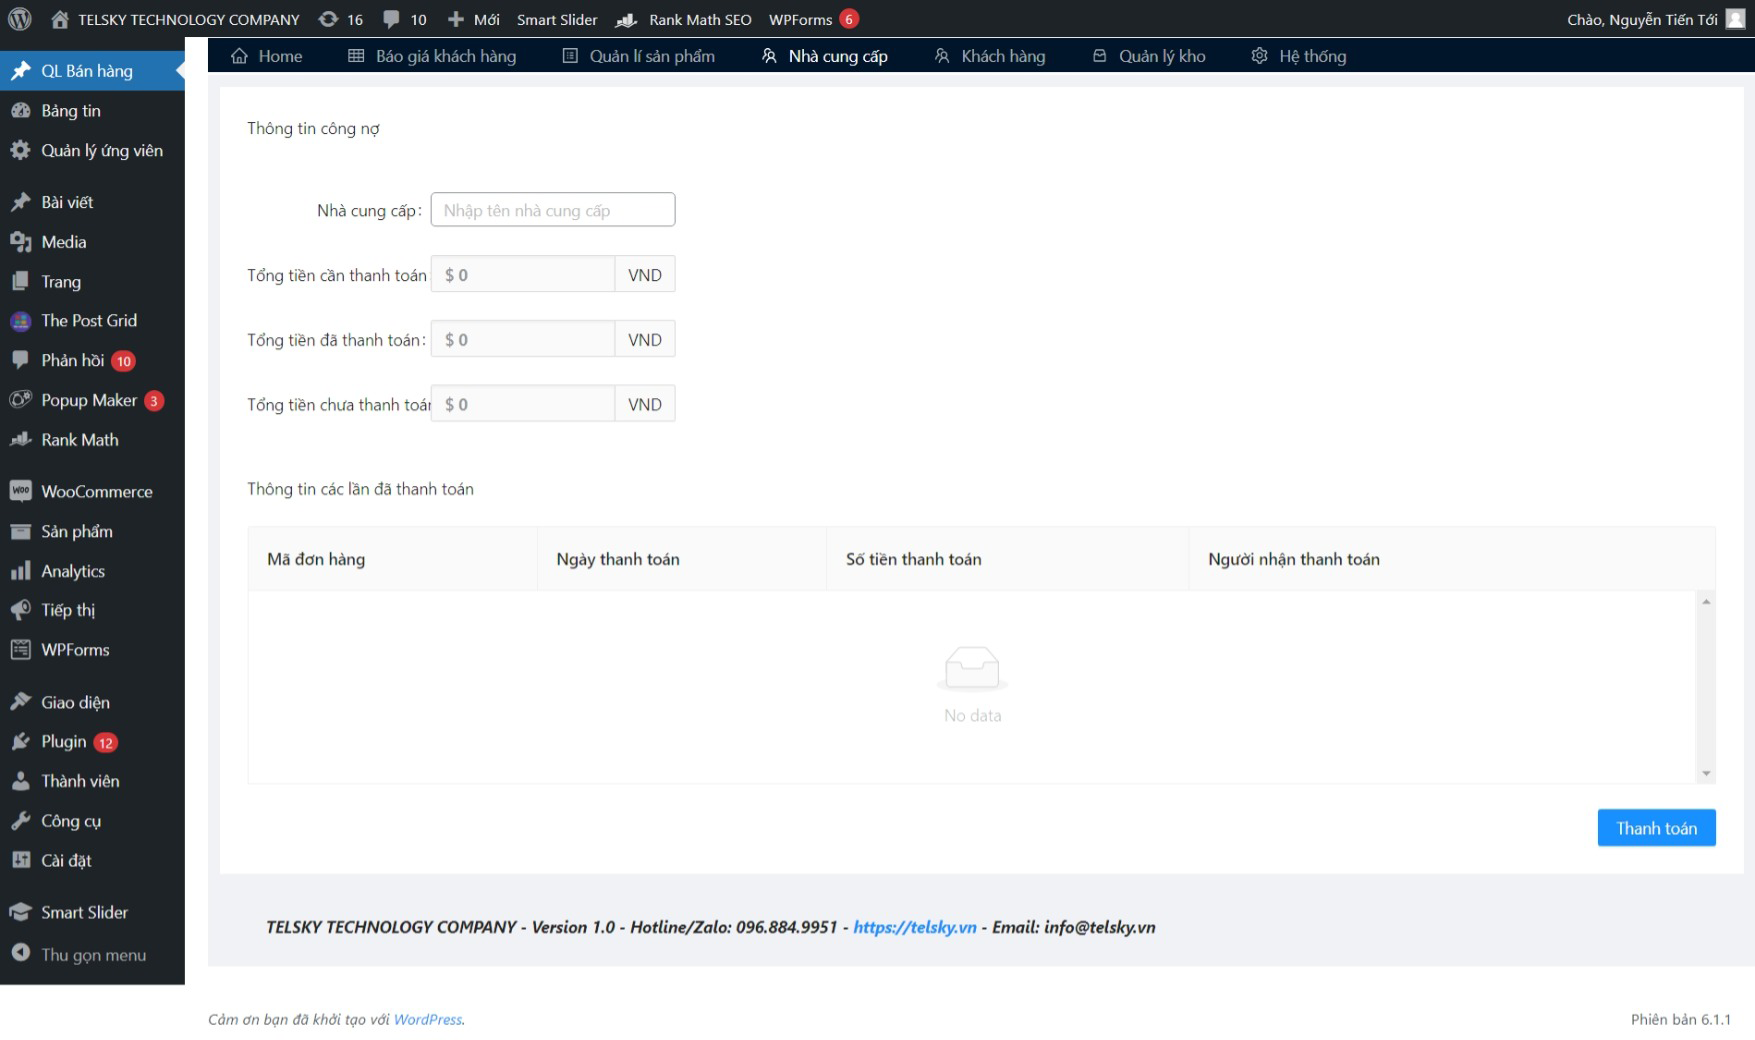This screenshot has width=1755, height=1040.
Task: Click the Media library icon
Action: pyautogui.click(x=20, y=242)
